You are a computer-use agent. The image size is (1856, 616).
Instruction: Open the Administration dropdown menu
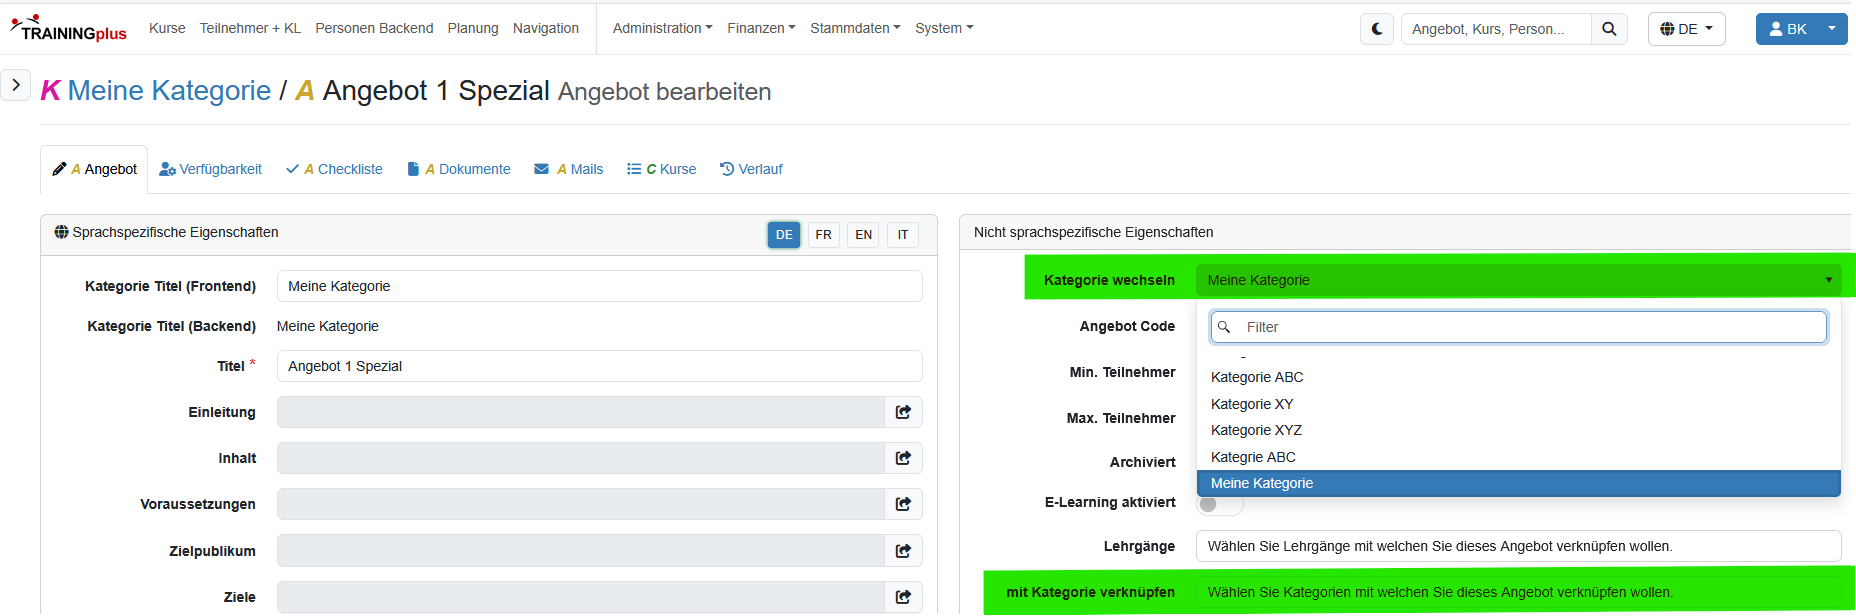662,28
